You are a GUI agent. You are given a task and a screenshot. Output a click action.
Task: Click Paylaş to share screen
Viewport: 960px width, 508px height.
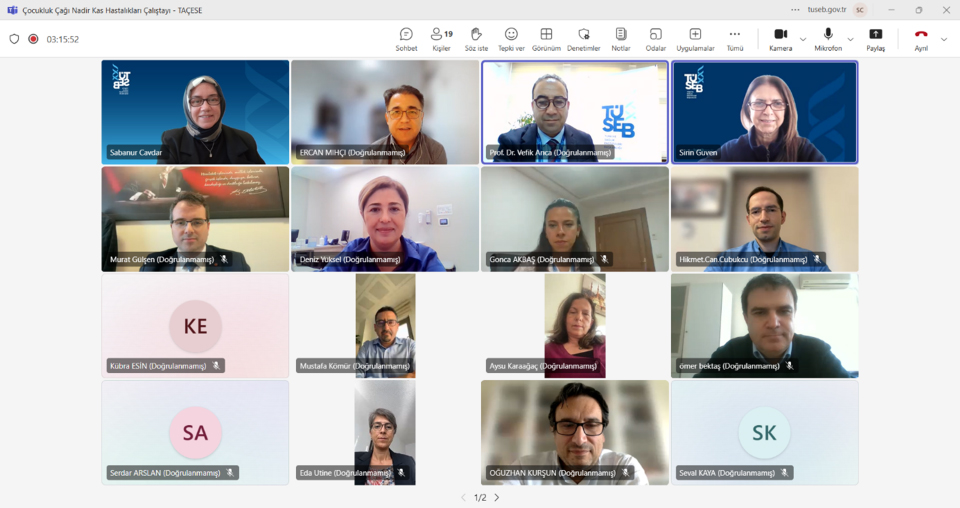click(876, 39)
